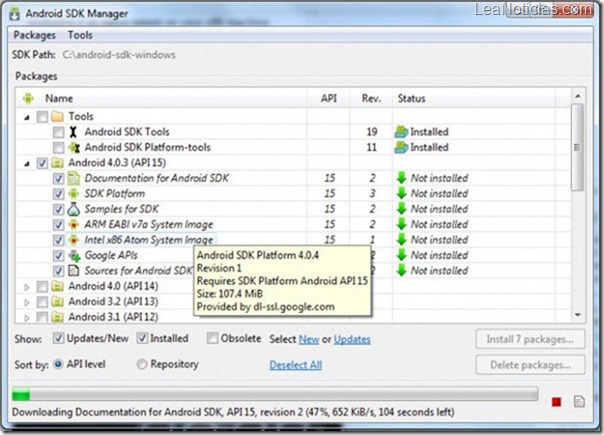Open the Packages menu
Viewport: 604px width, 435px height.
pyautogui.click(x=34, y=35)
